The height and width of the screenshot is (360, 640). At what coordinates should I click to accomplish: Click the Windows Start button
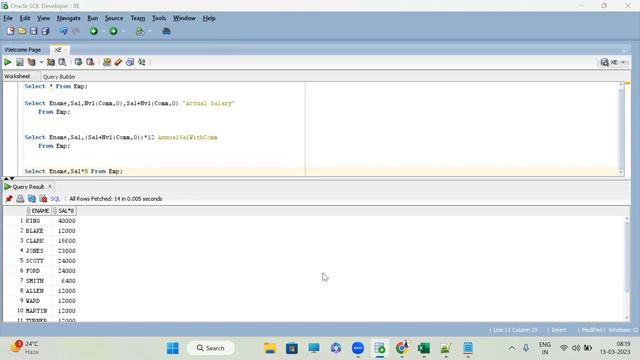[173, 348]
